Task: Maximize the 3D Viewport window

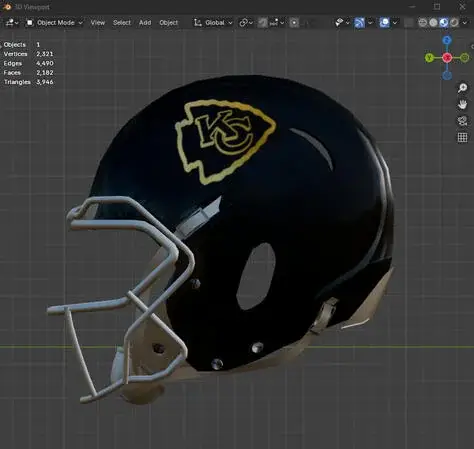Action: (437, 6)
